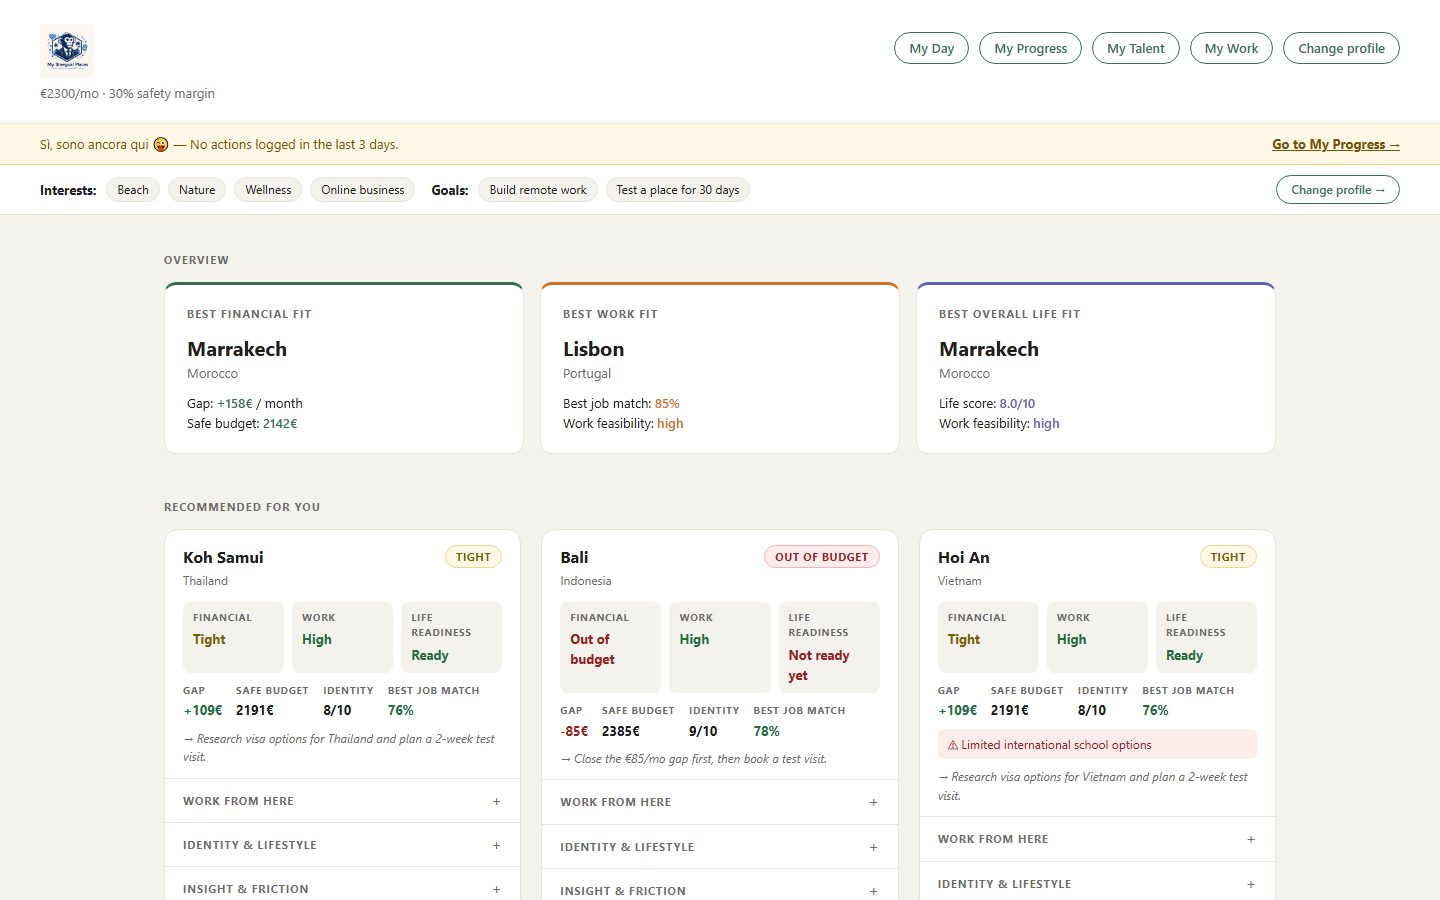Screen dimensions: 1440x900
Task: Open the Best Financial Fit Marrakech card
Action: (x=344, y=368)
